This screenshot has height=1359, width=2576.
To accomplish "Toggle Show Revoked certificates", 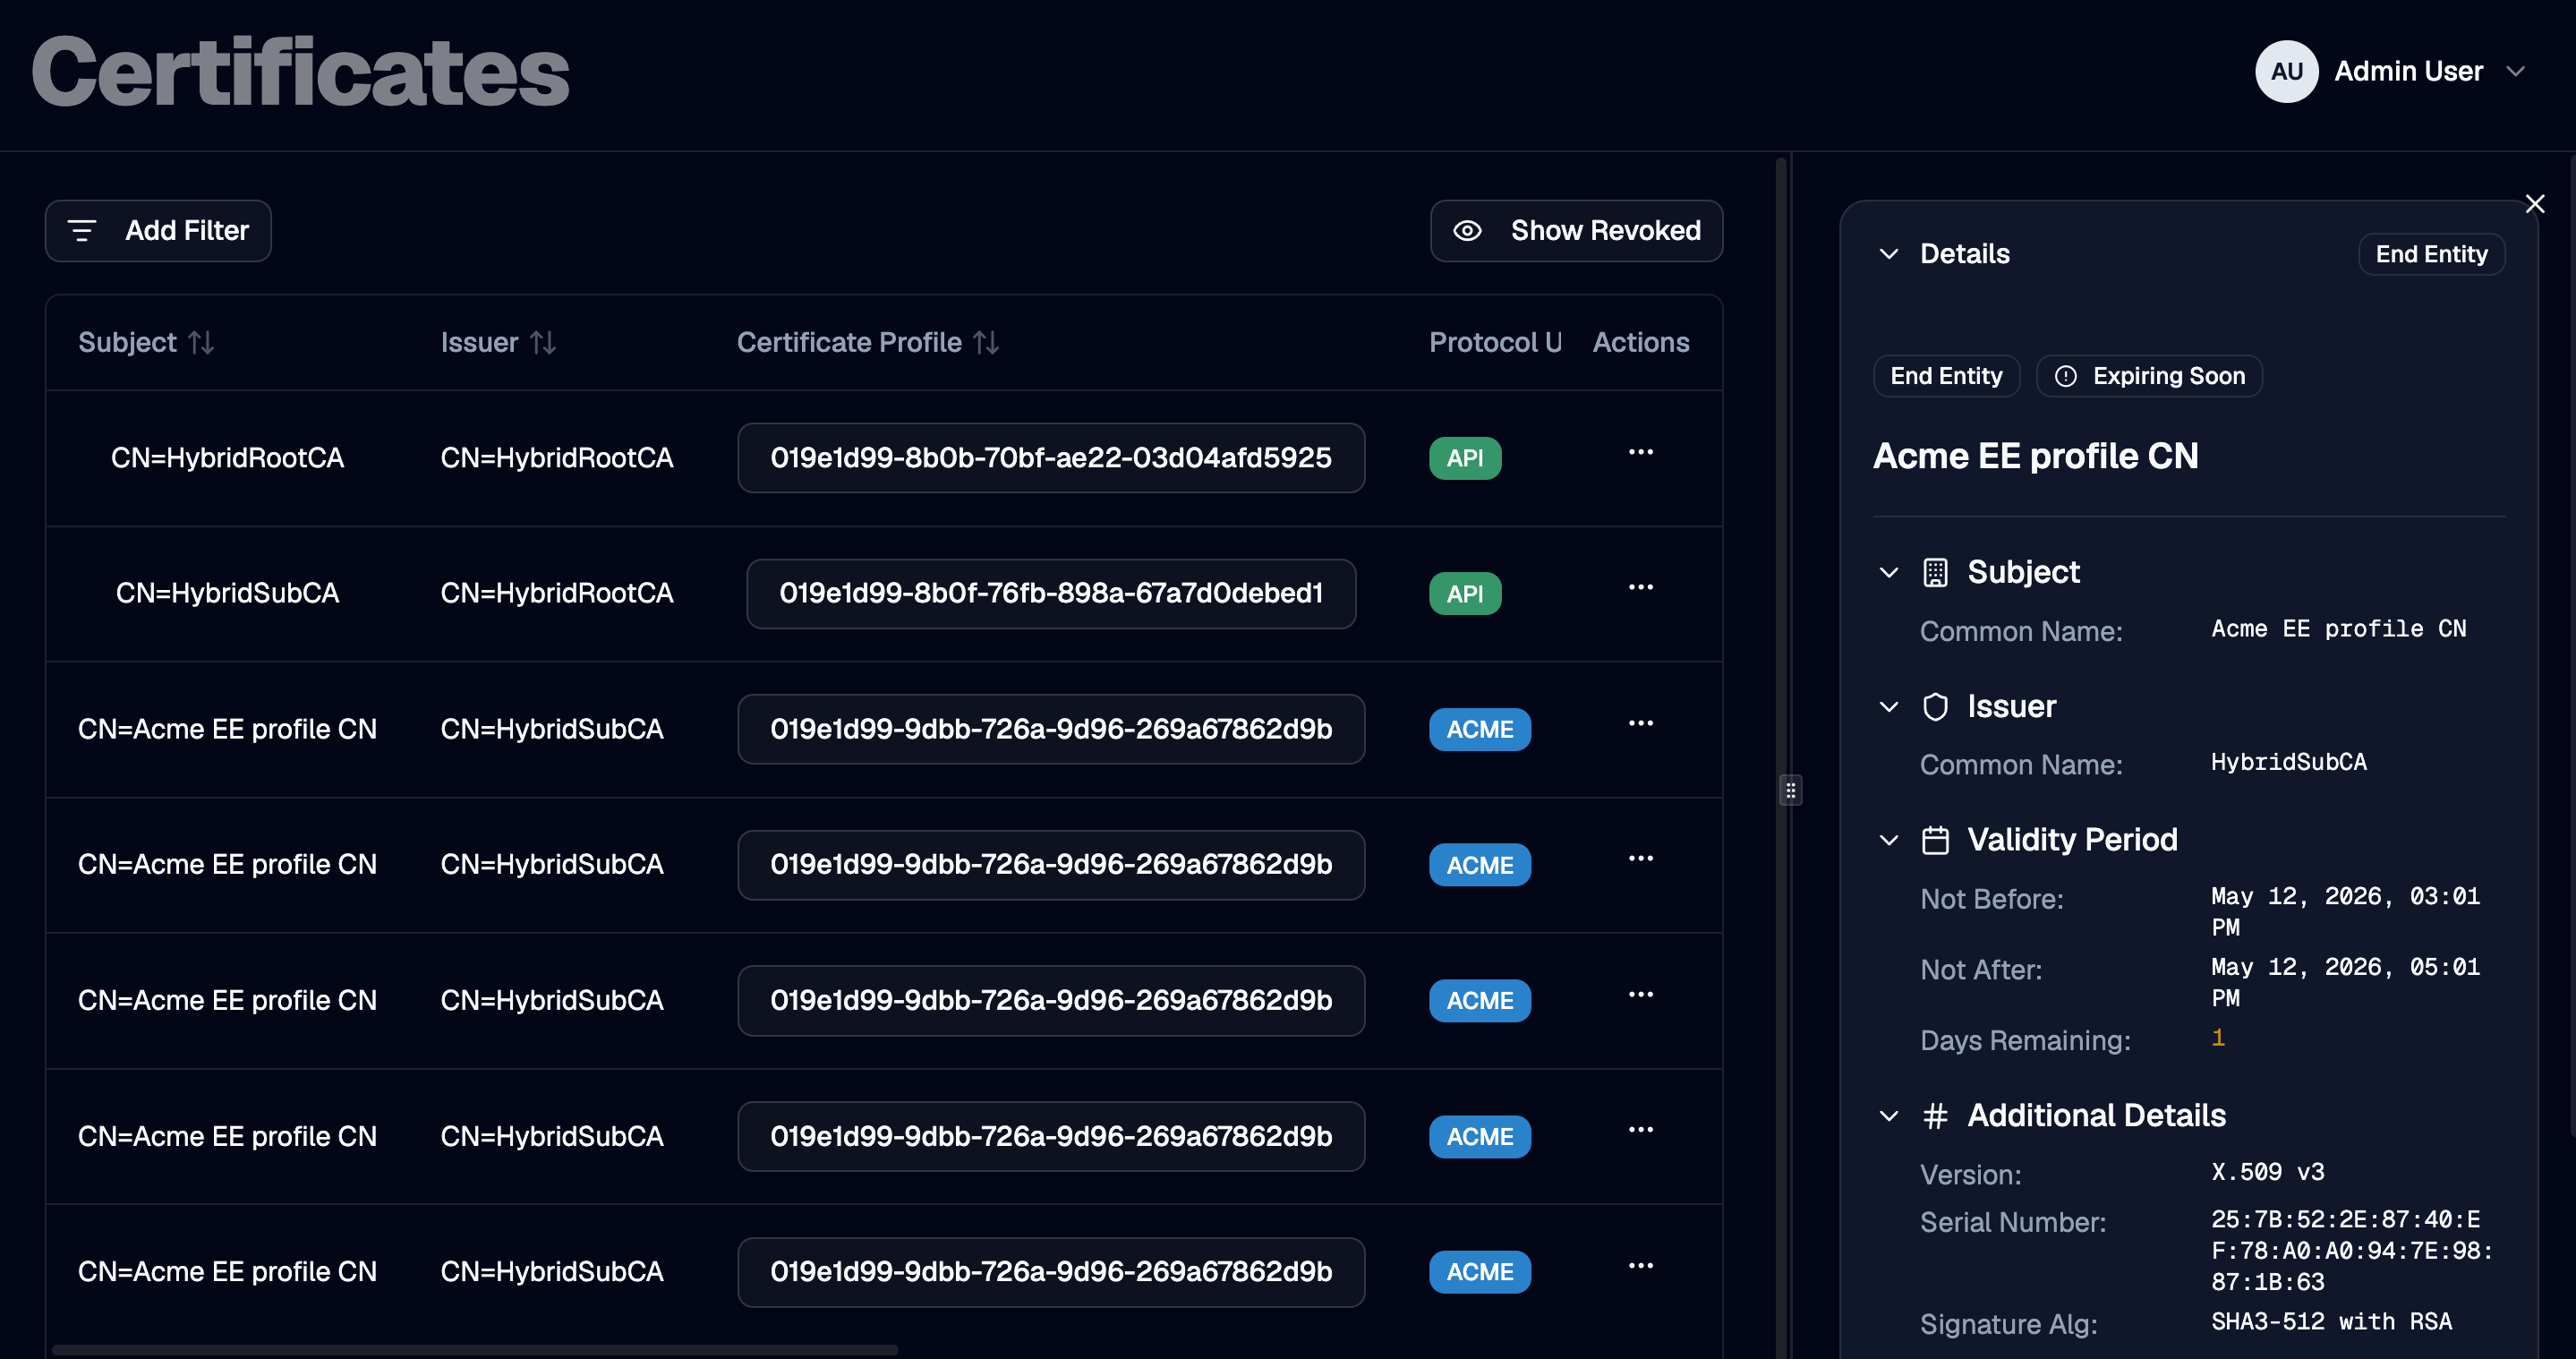I will [1576, 231].
